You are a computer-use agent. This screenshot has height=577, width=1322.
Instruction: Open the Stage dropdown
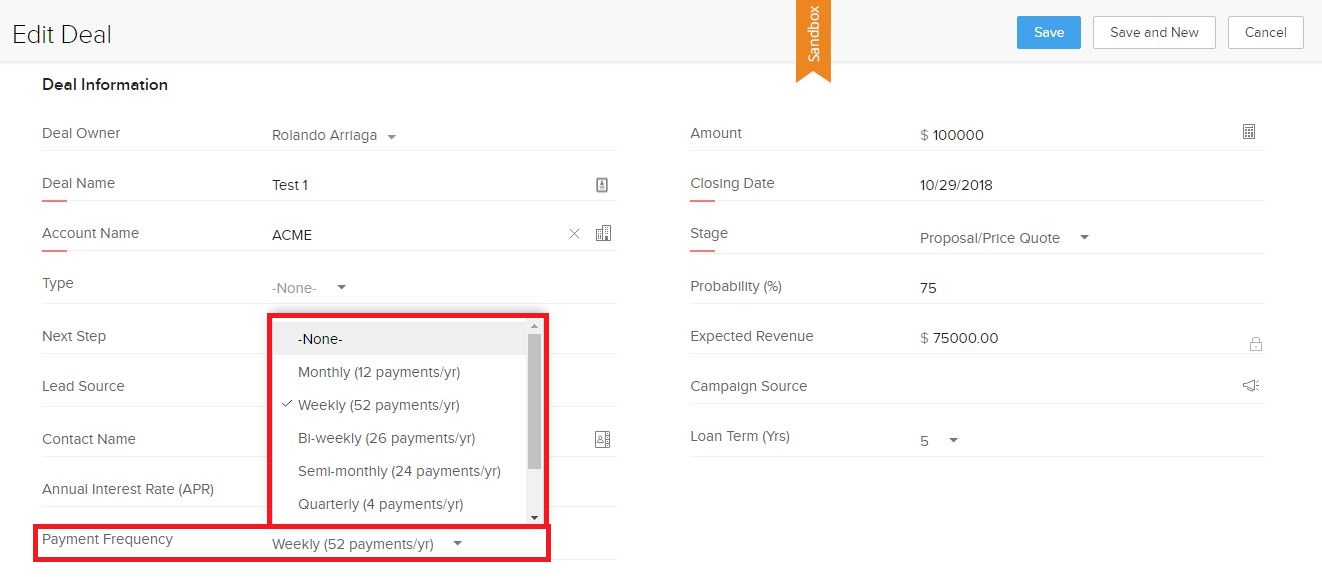tap(1084, 238)
